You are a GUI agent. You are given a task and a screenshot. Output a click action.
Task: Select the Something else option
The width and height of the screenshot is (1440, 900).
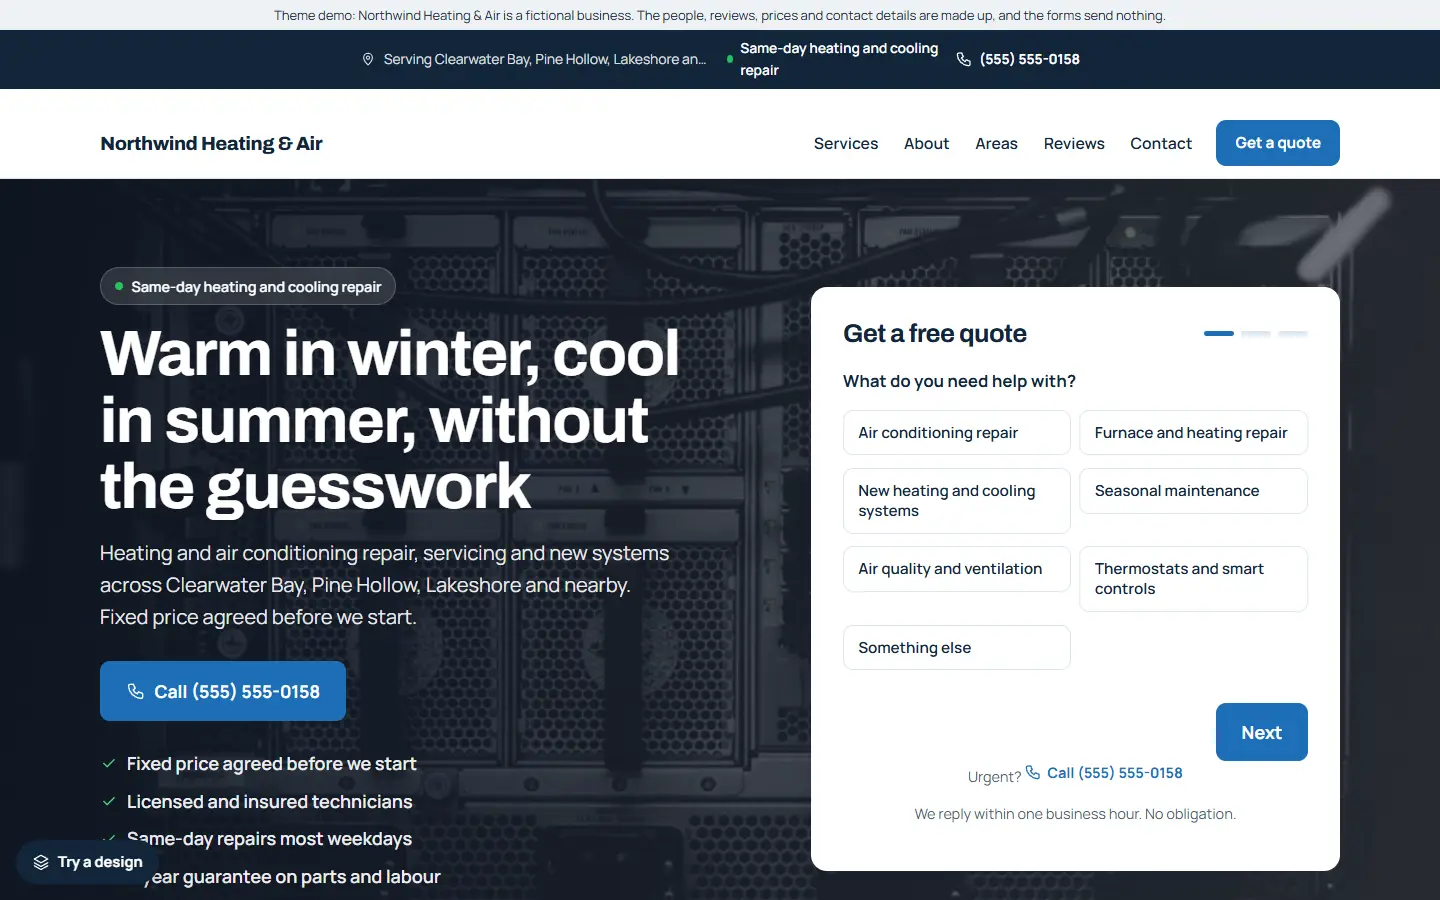[957, 648]
